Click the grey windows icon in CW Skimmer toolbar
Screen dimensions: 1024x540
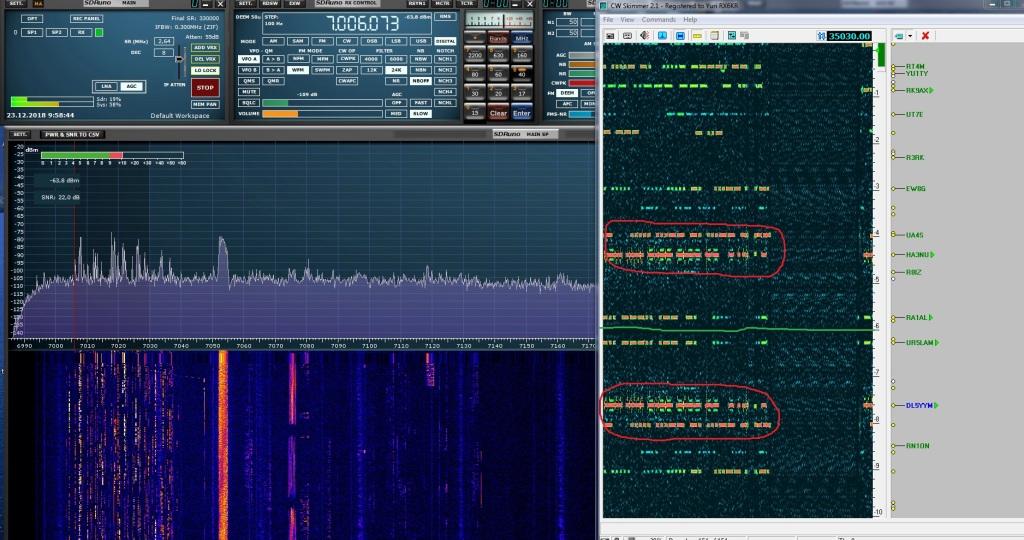tap(744, 36)
